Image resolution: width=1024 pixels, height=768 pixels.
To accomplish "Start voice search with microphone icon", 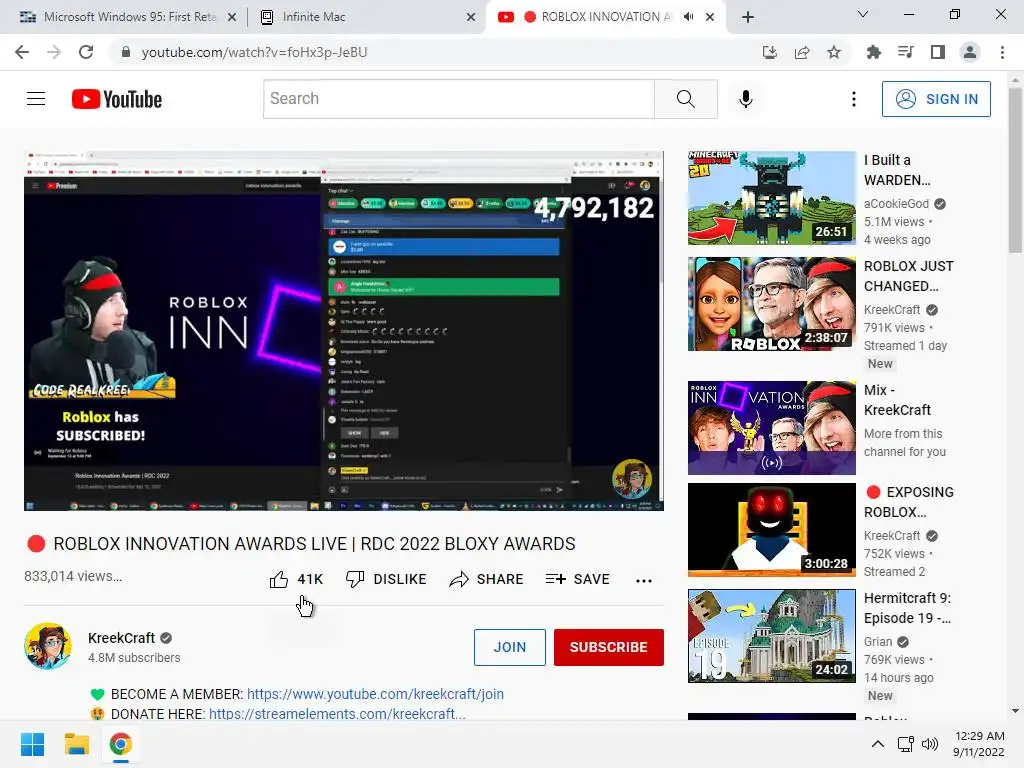I will pos(746,99).
